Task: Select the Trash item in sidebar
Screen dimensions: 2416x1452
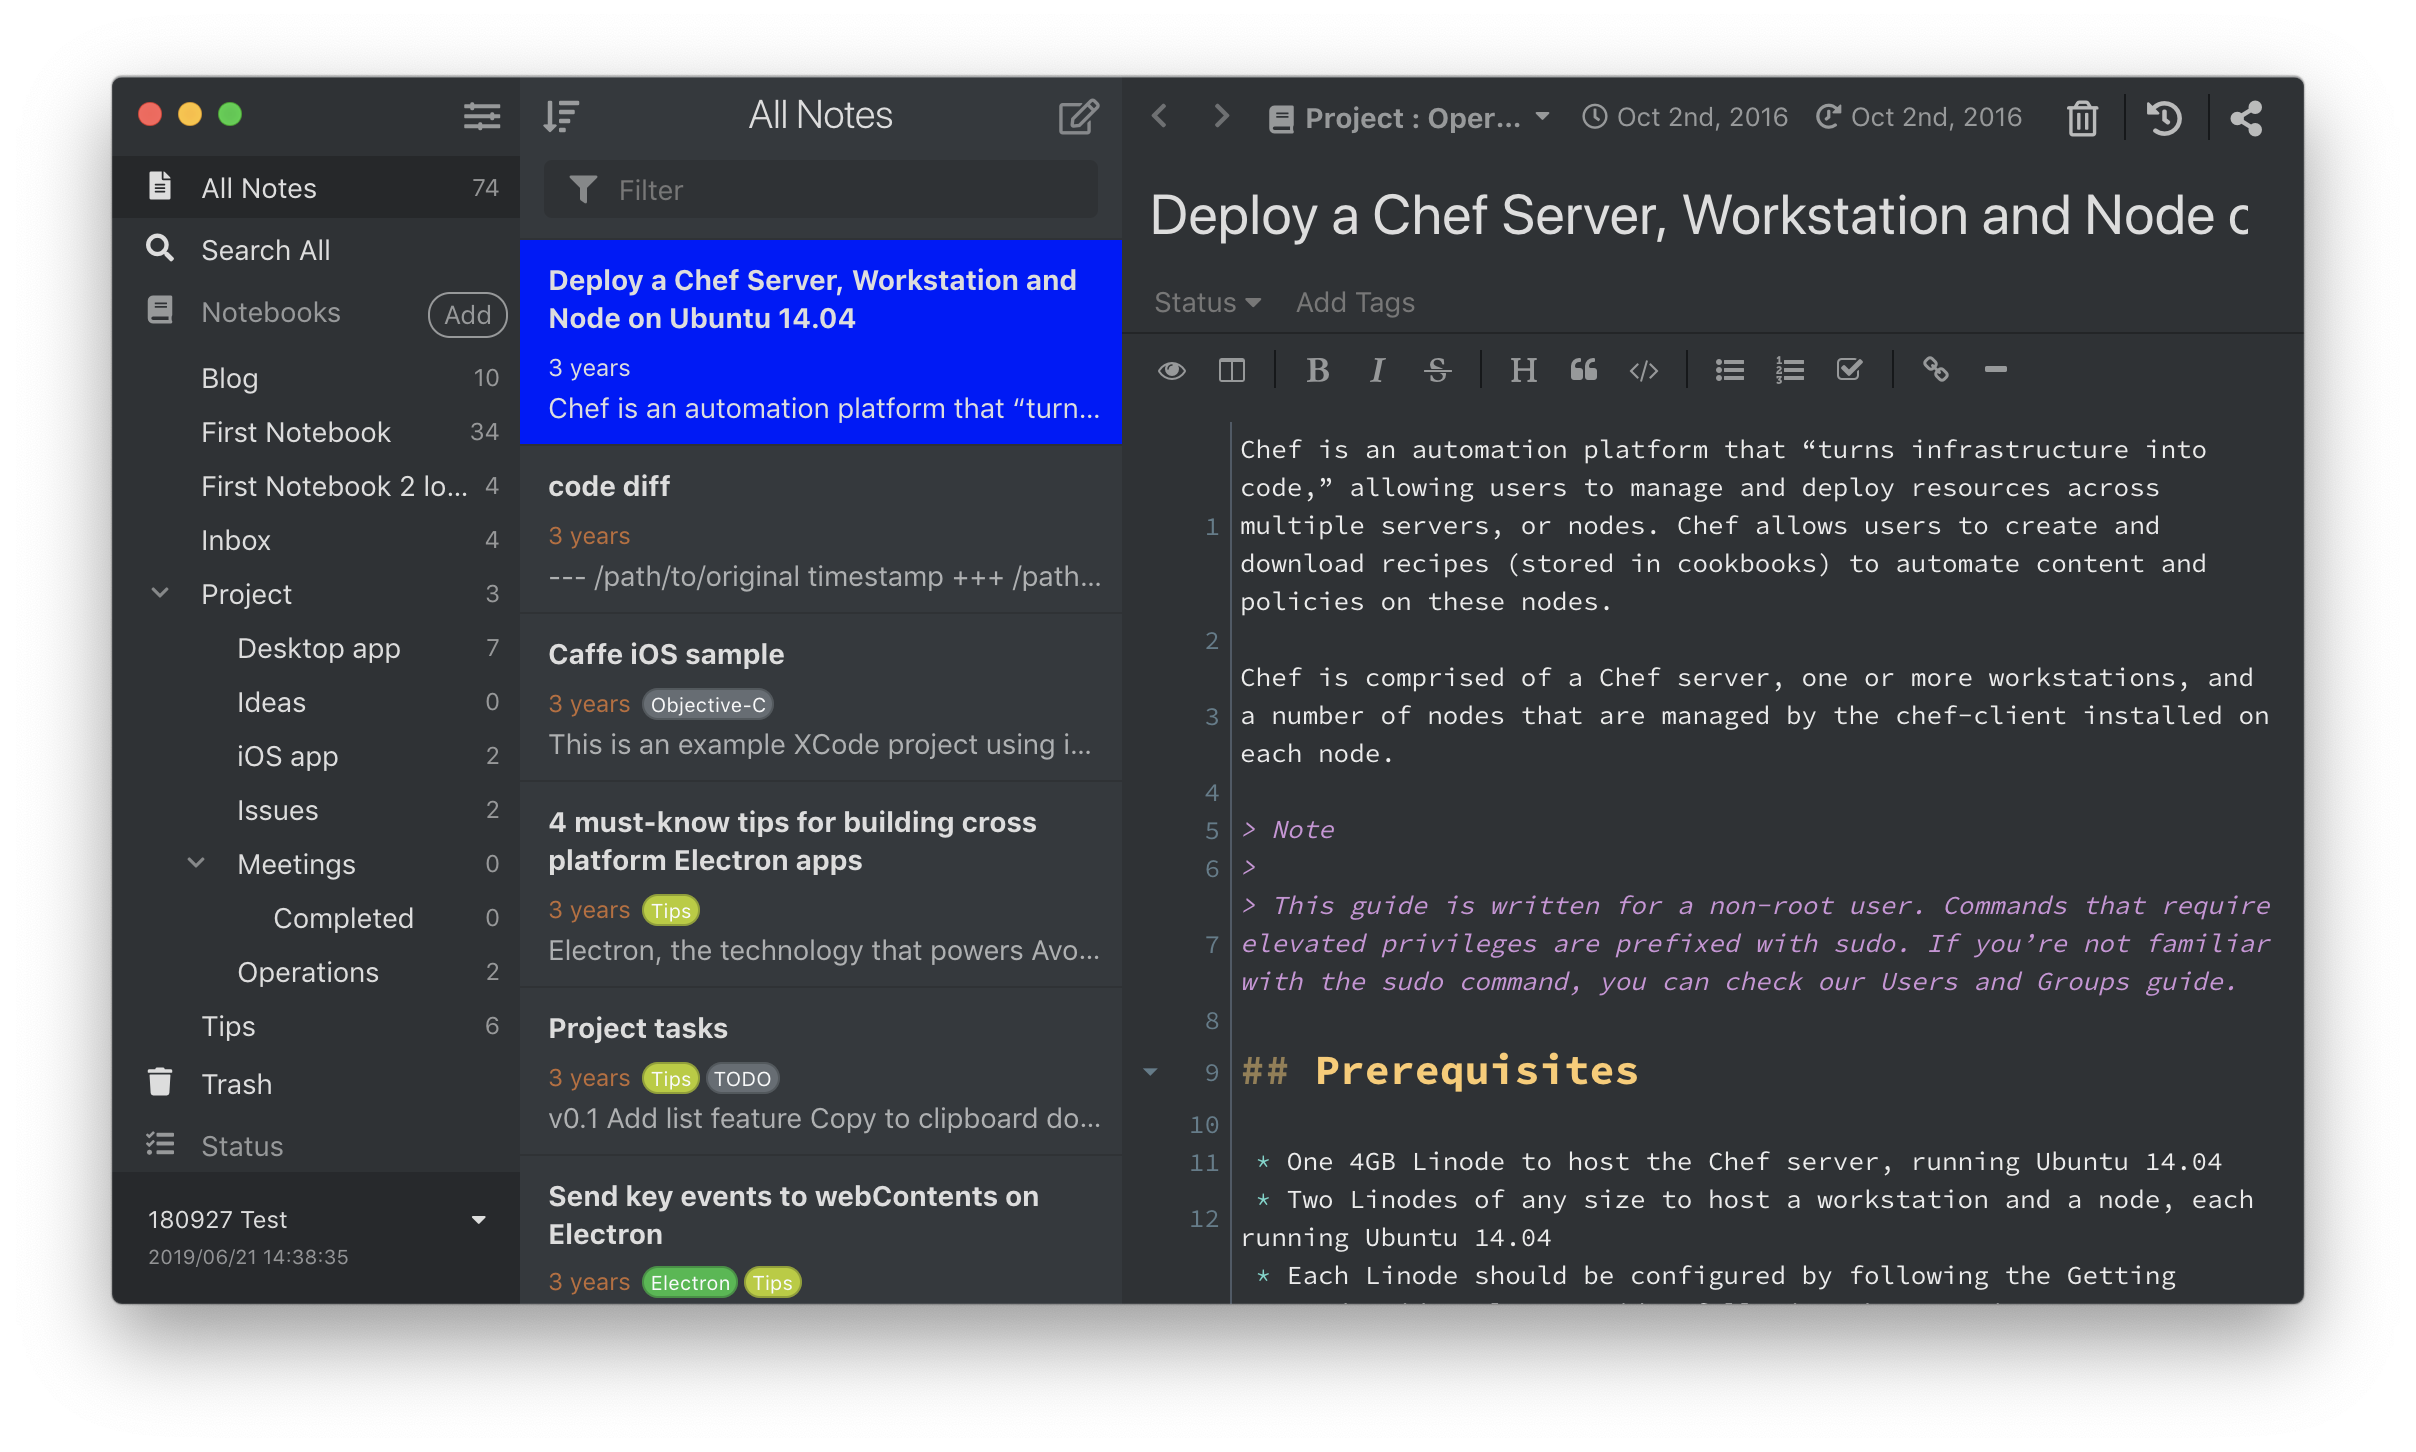Action: coord(236,1084)
